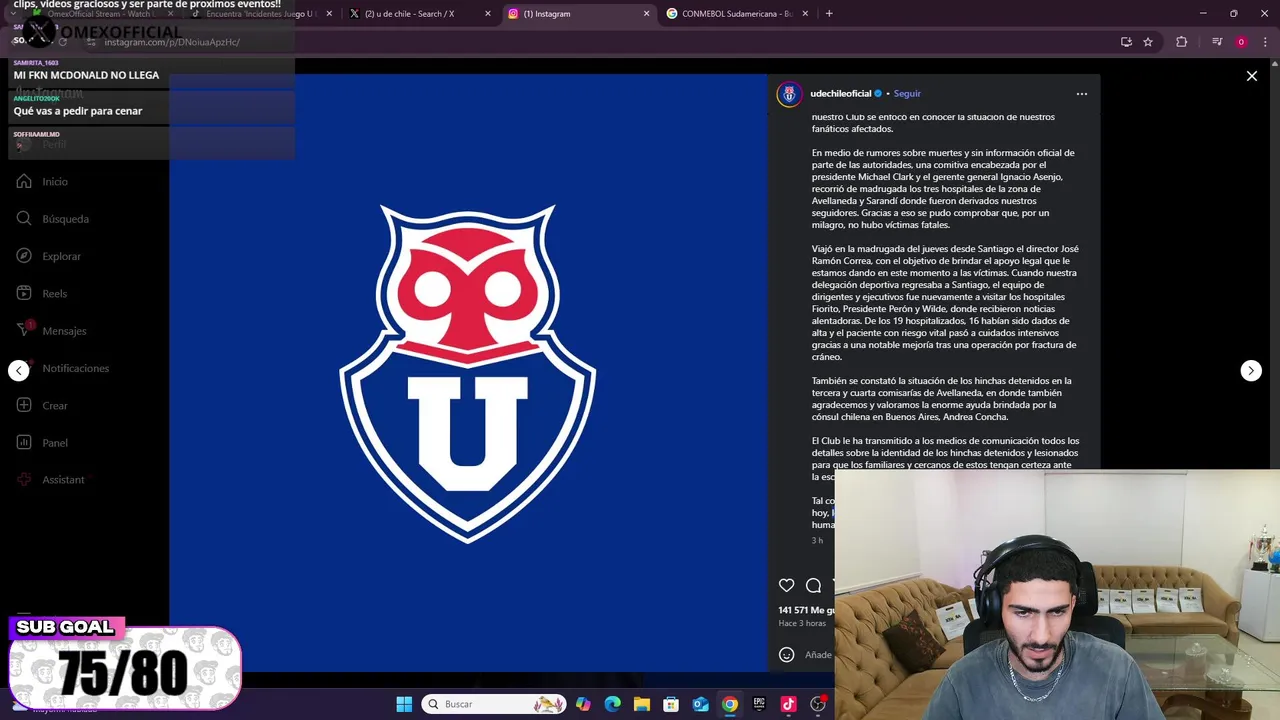Like the post with heart icon
Screen dimensions: 1280x720
787,586
